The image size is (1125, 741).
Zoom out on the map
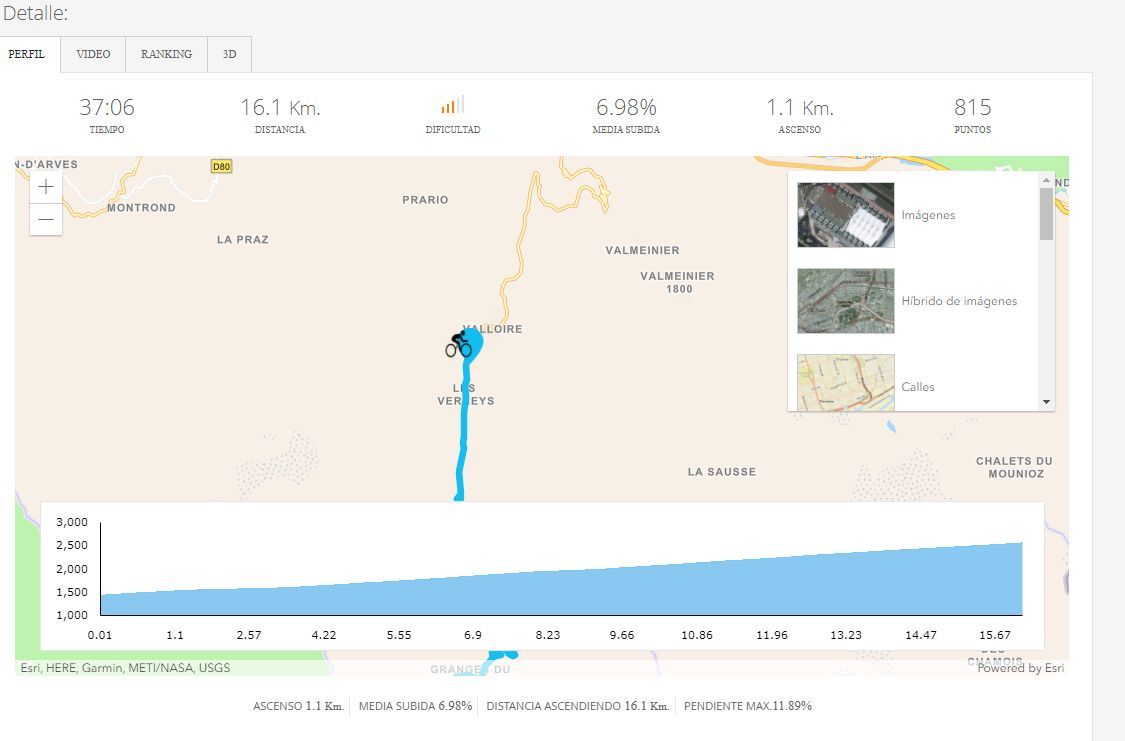tap(46, 219)
